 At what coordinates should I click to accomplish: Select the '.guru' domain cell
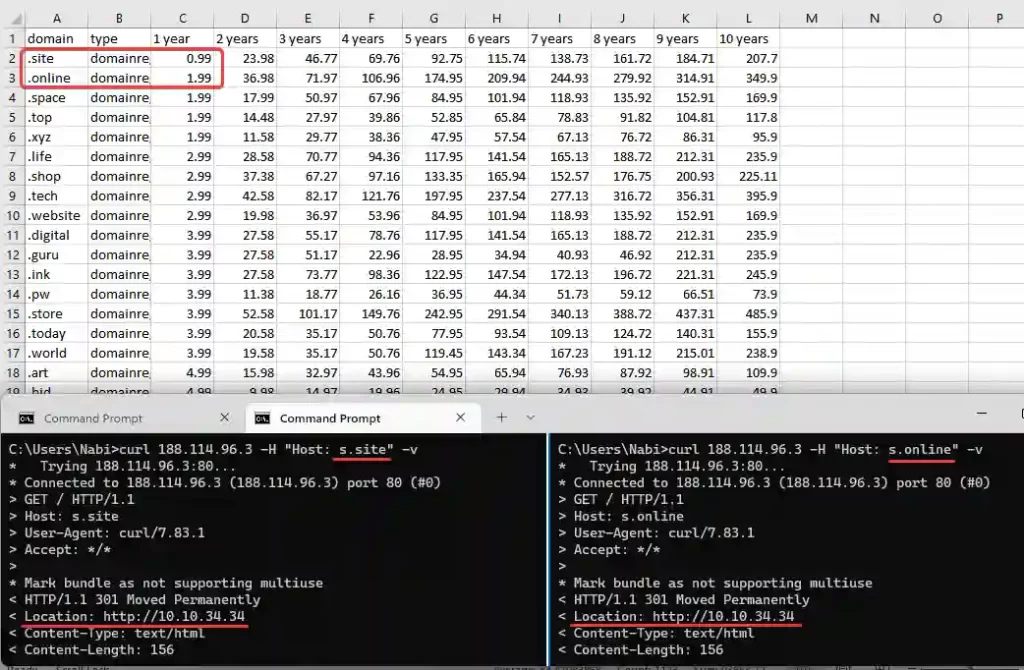point(56,255)
